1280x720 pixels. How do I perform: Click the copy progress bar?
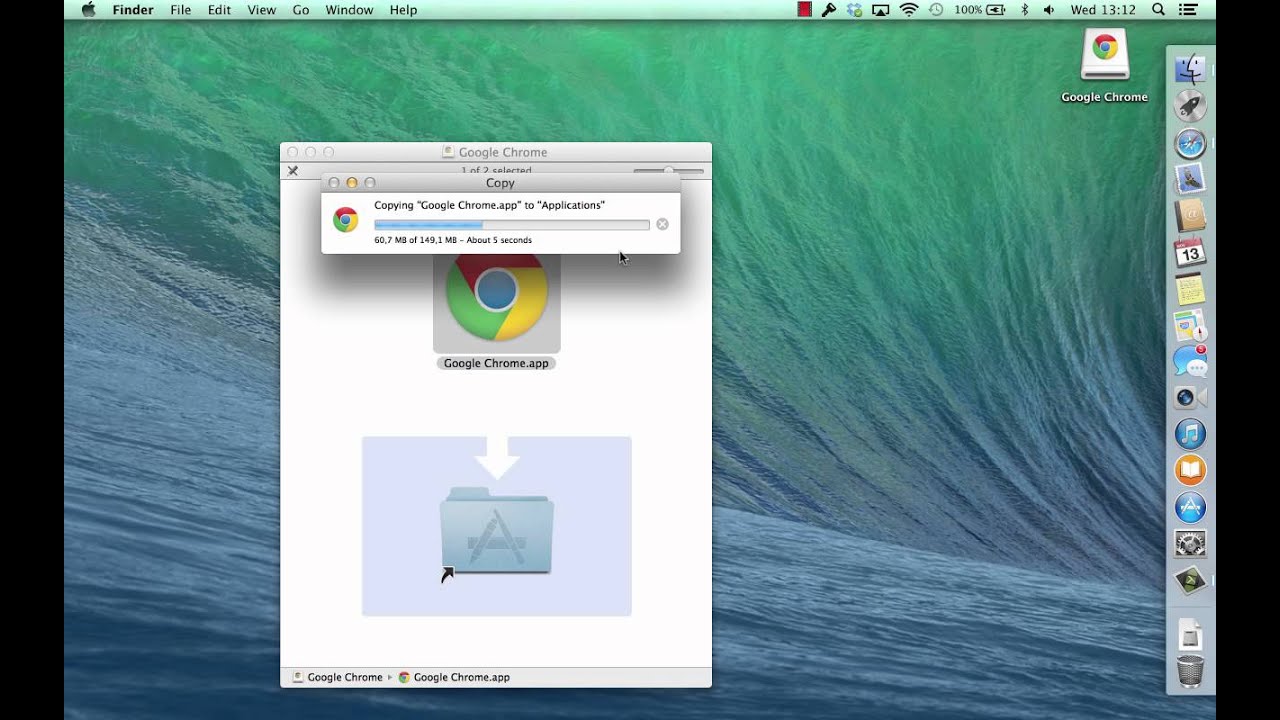[x=512, y=225]
